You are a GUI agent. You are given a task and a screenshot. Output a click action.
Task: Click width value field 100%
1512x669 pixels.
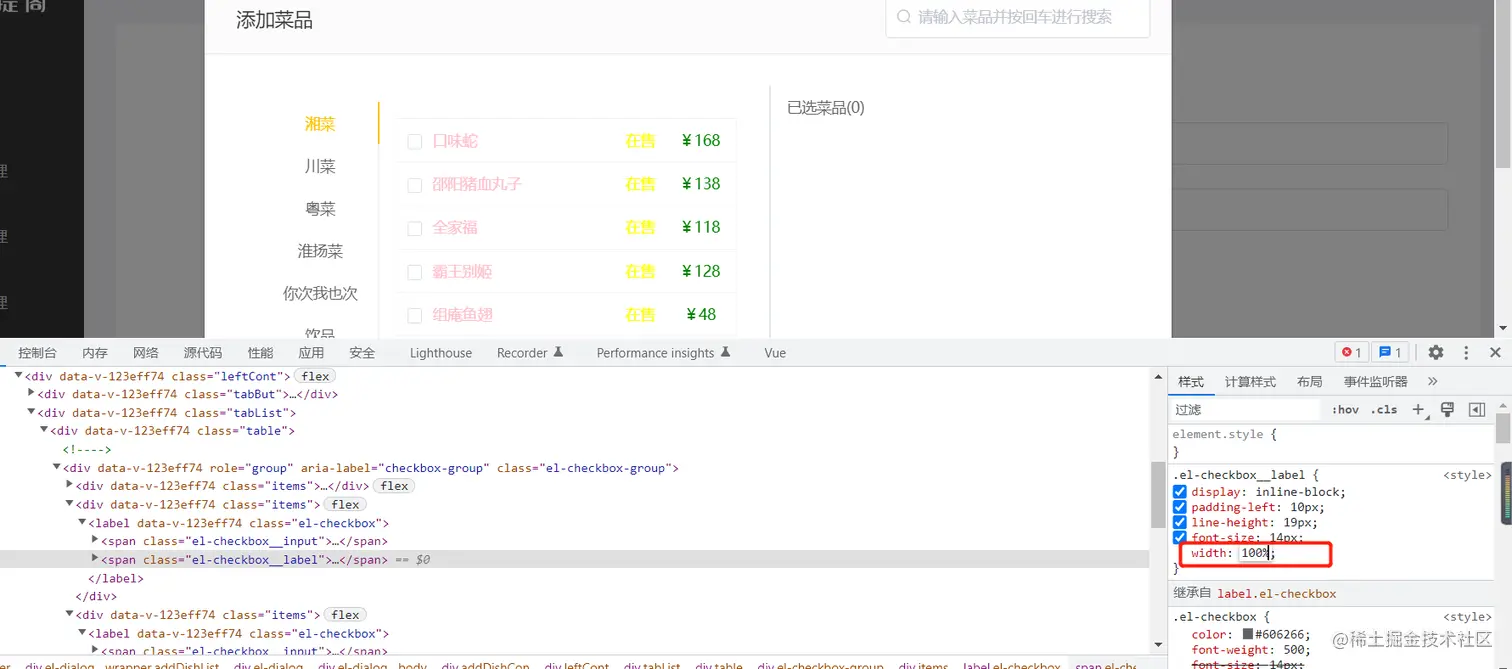(x=1255, y=553)
